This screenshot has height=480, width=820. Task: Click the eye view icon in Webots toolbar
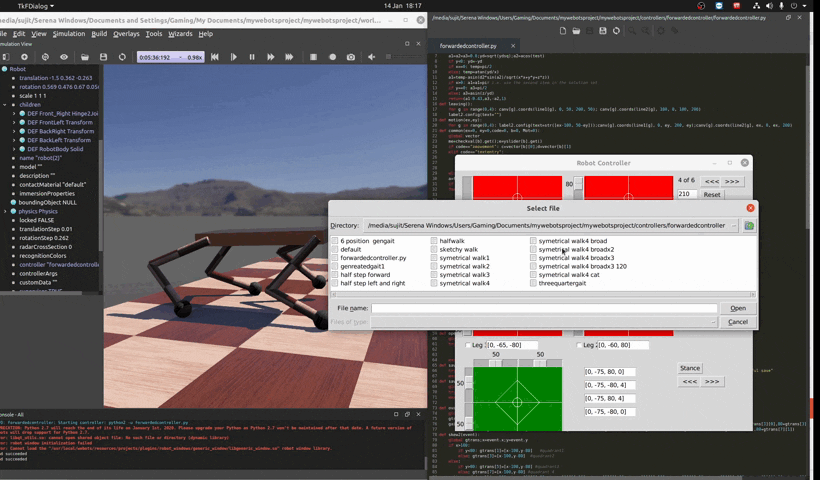click(x=64, y=57)
